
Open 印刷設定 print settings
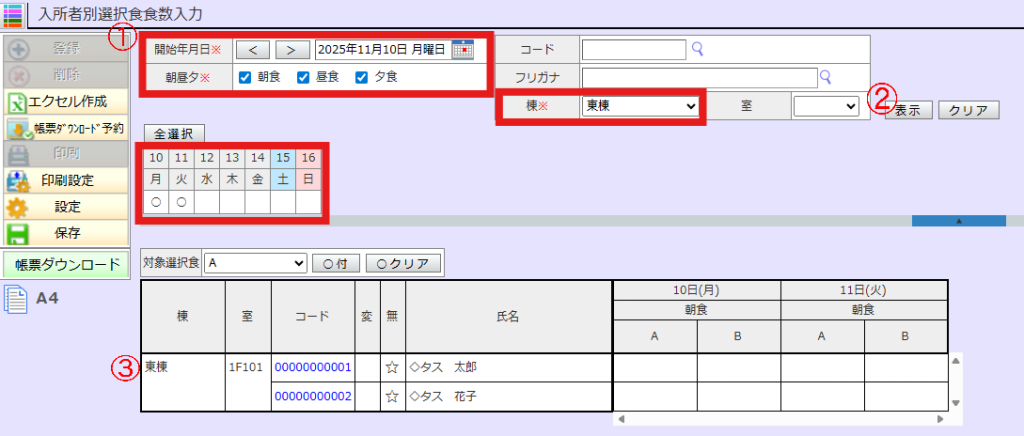tap(66, 181)
